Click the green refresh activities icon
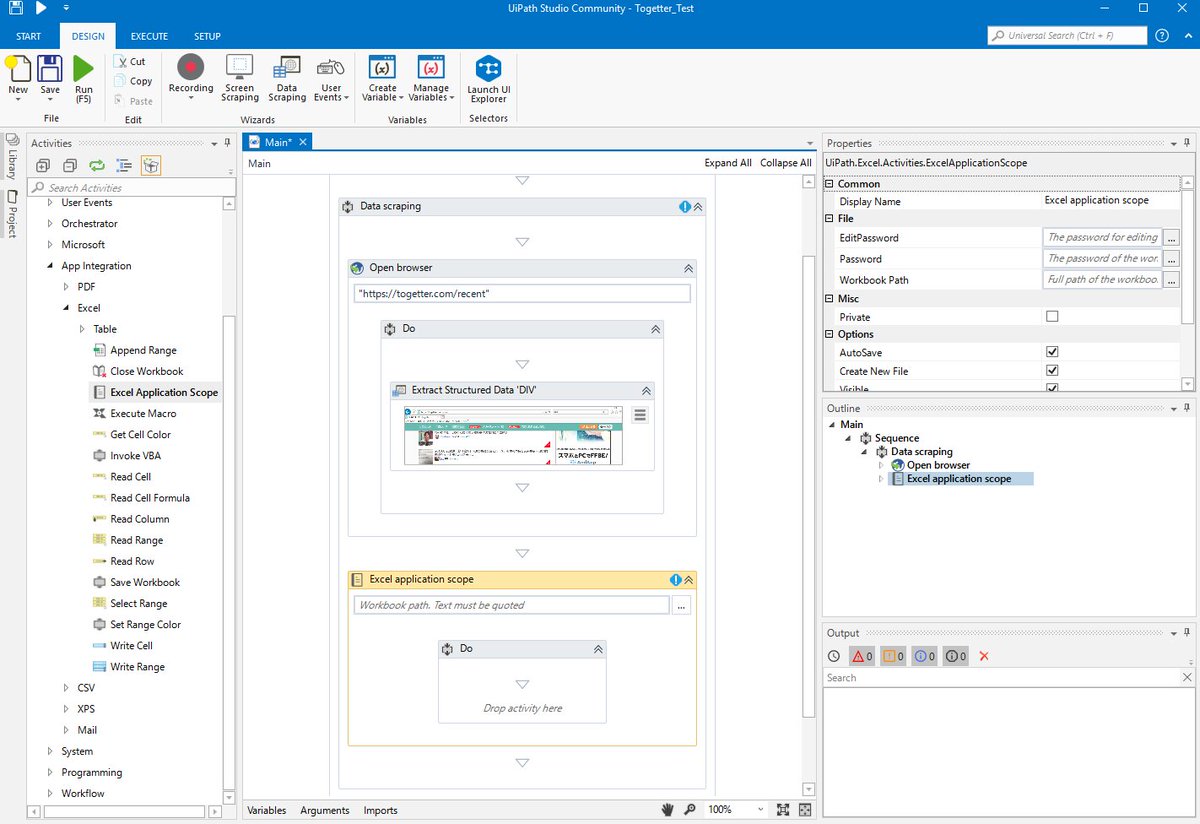Image resolution: width=1200 pixels, height=824 pixels. 97,165
